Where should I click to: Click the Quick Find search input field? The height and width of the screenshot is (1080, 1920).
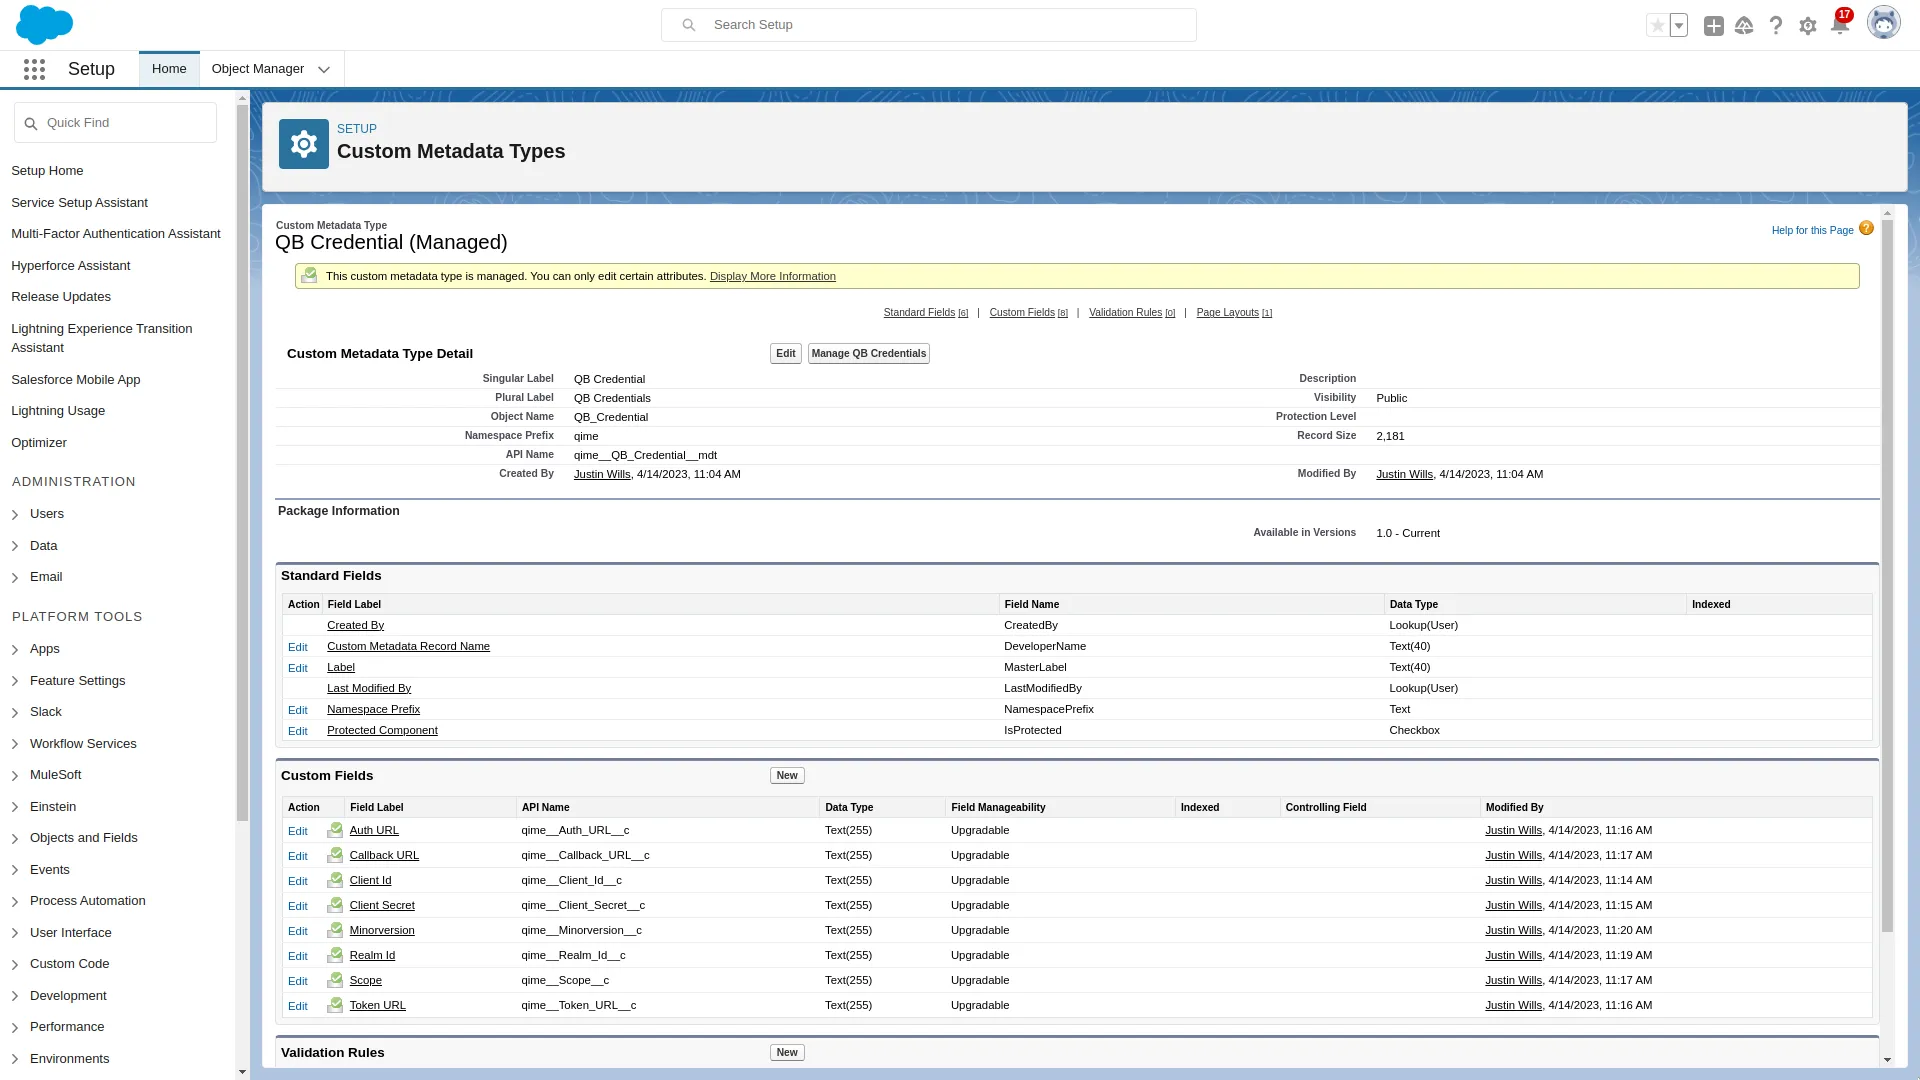point(115,123)
